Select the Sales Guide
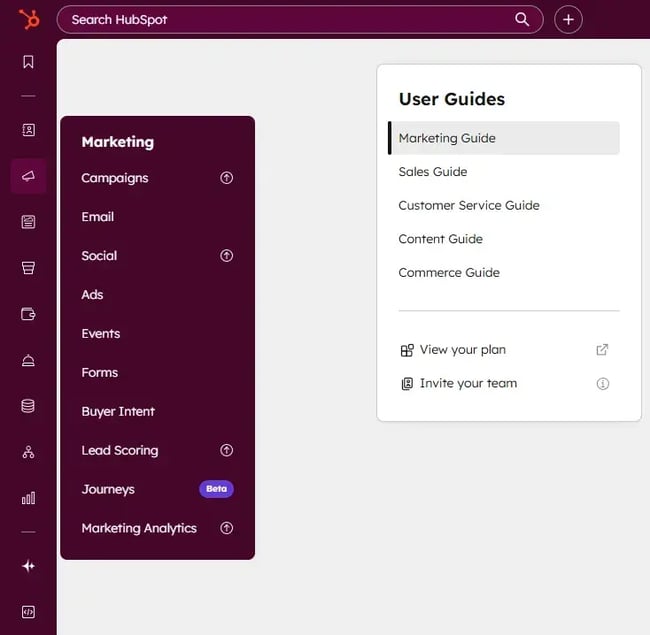Viewport: 650px width, 635px height. point(433,172)
